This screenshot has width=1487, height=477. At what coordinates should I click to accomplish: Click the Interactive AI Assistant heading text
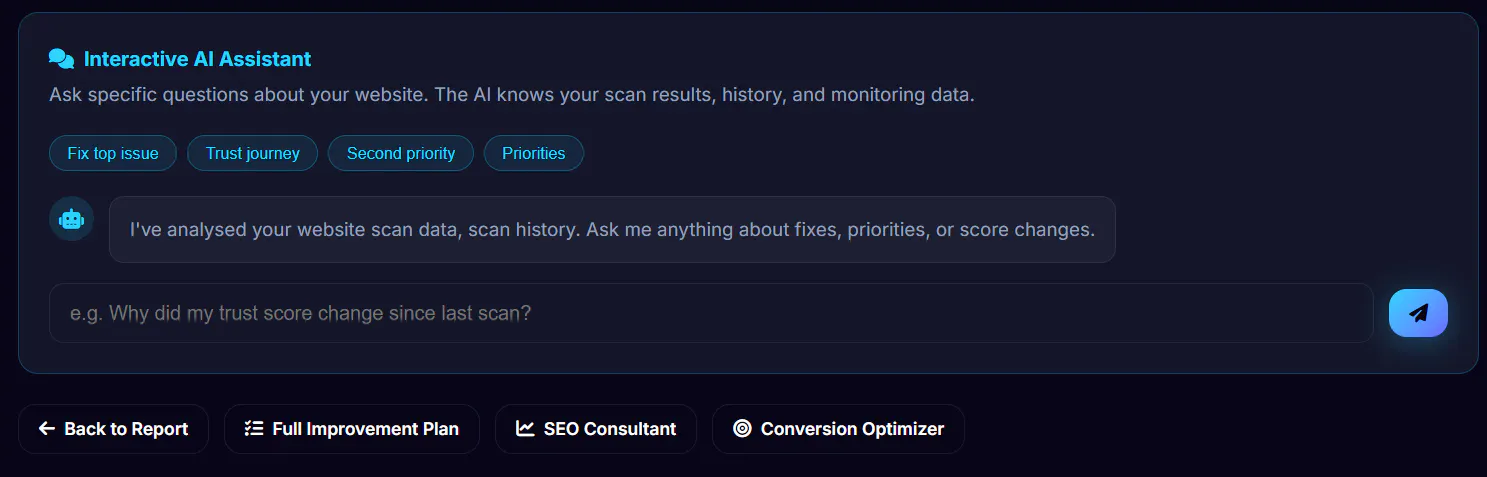pyautogui.click(x=198, y=59)
